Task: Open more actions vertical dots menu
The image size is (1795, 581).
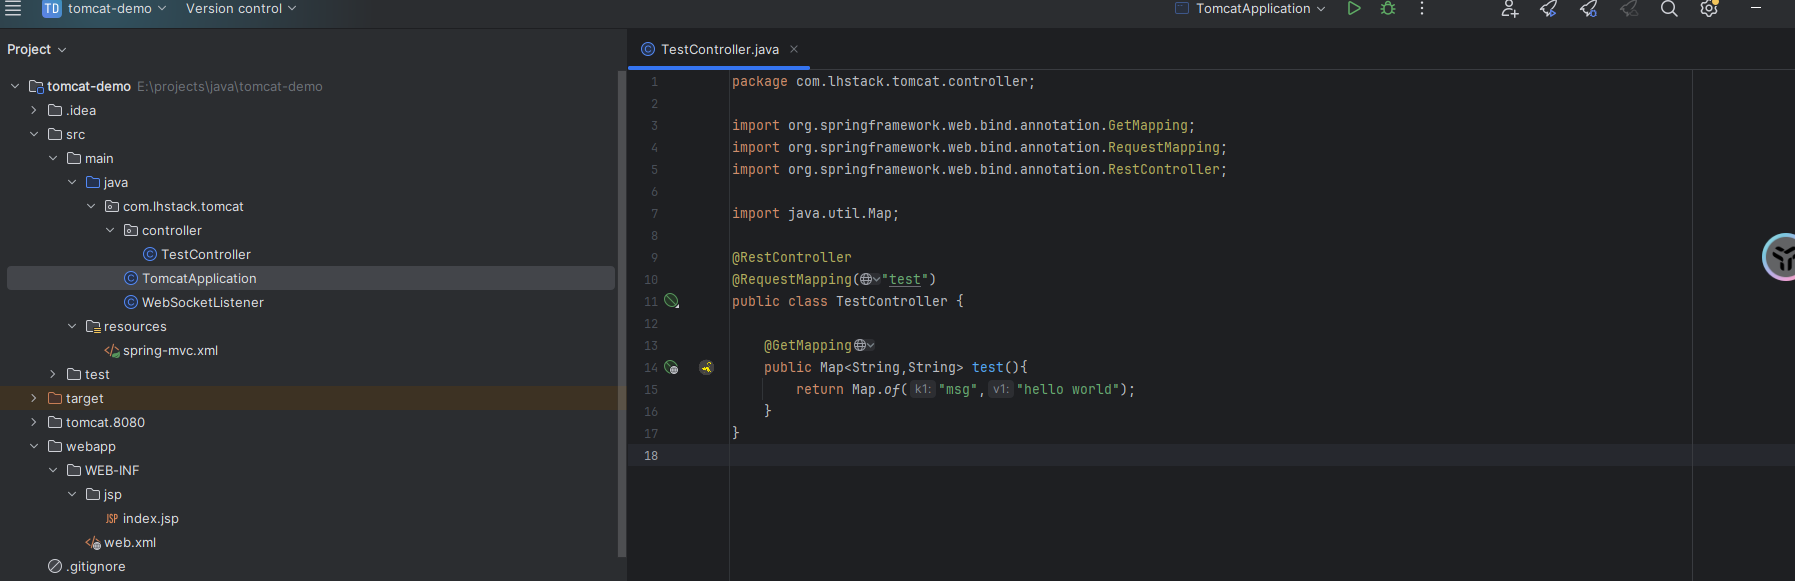Action: point(1422,9)
